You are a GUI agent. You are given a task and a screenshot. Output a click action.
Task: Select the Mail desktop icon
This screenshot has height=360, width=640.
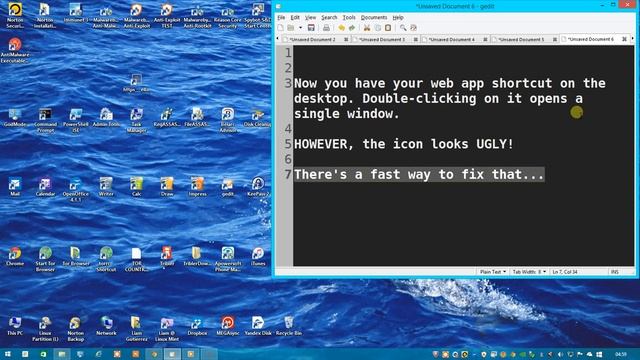(x=15, y=187)
